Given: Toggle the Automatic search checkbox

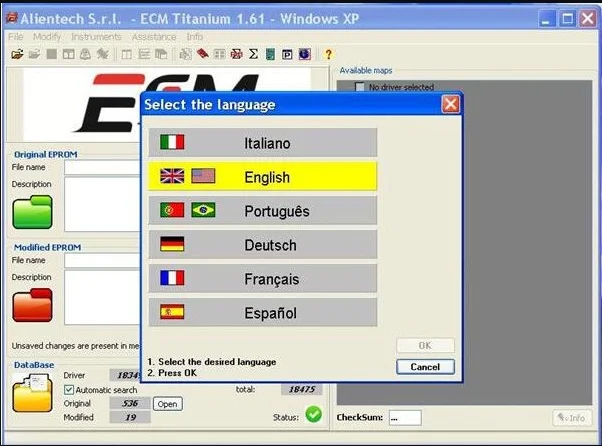Looking at the screenshot, I should coord(69,390).
